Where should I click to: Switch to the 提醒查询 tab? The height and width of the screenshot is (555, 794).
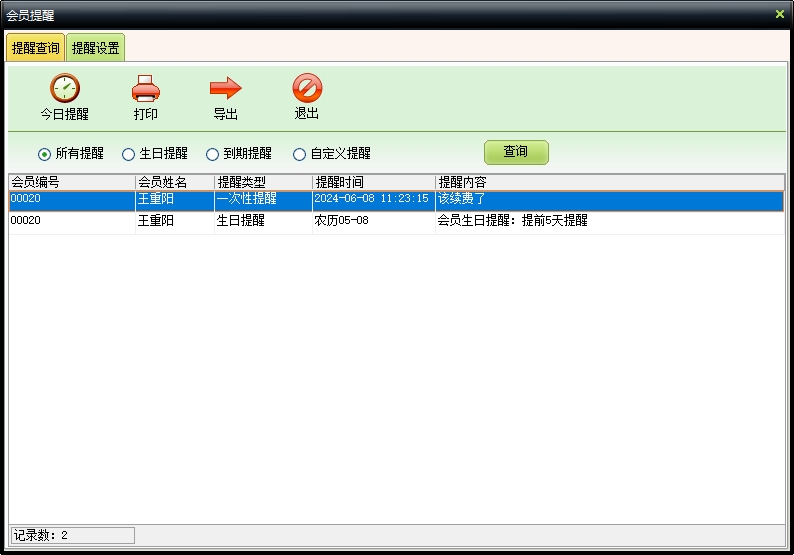click(36, 48)
